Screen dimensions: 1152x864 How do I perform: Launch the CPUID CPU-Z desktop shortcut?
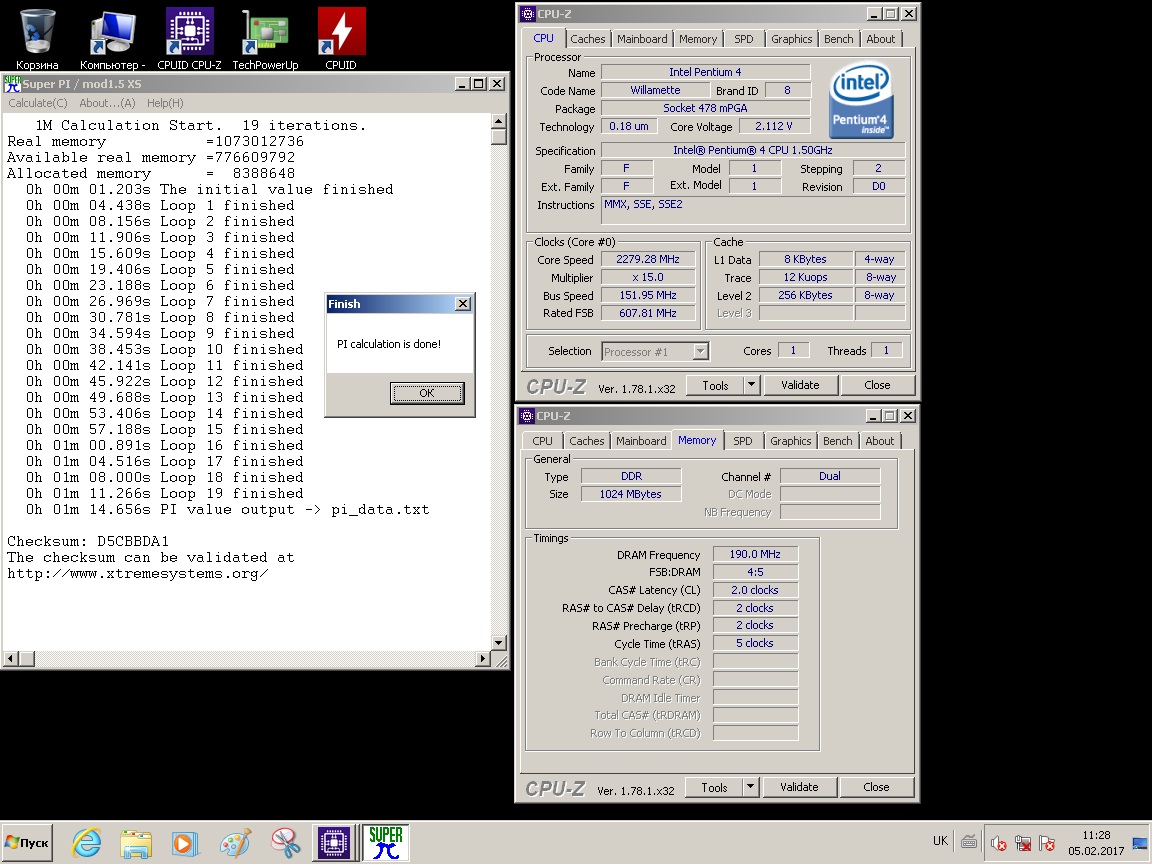190,38
